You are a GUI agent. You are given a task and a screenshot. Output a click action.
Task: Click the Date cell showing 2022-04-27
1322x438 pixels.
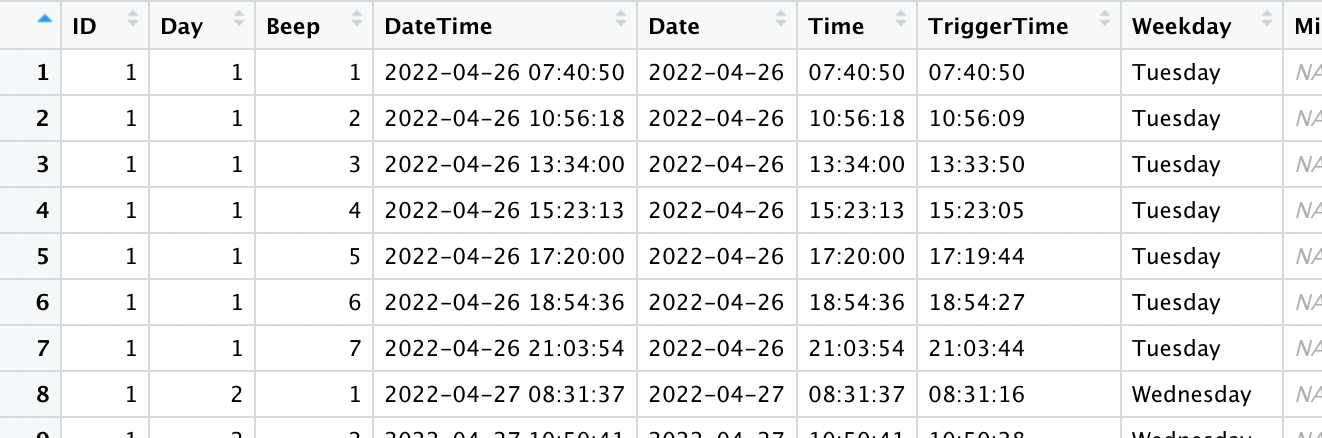[x=716, y=395]
